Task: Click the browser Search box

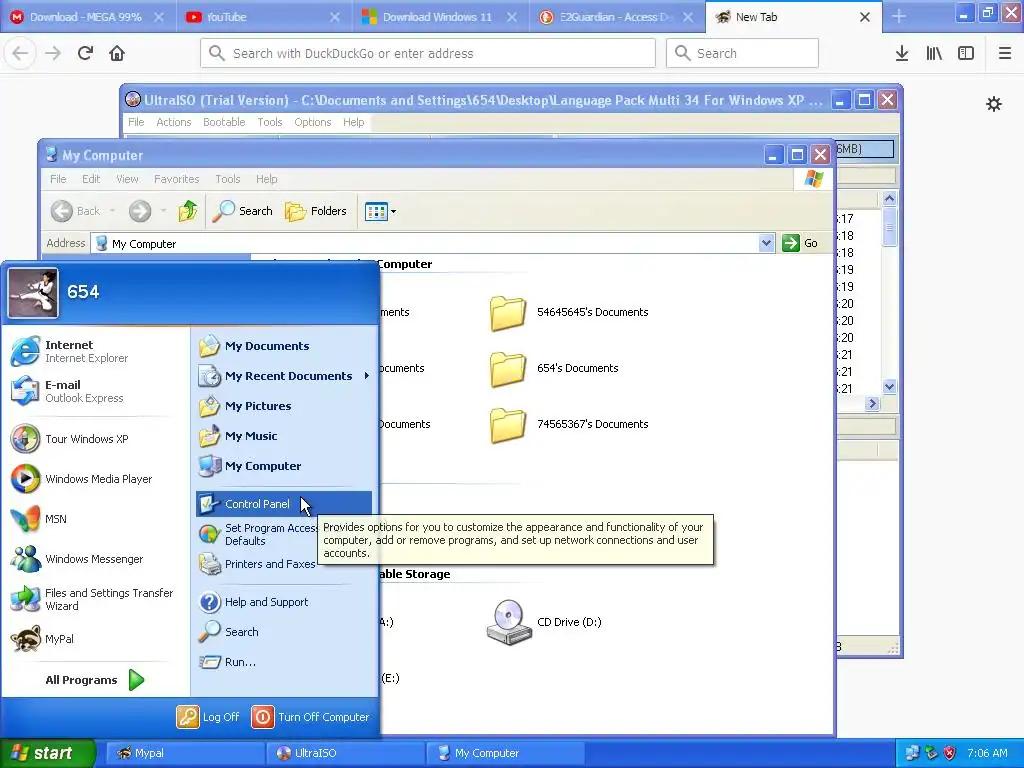Action: point(742,54)
